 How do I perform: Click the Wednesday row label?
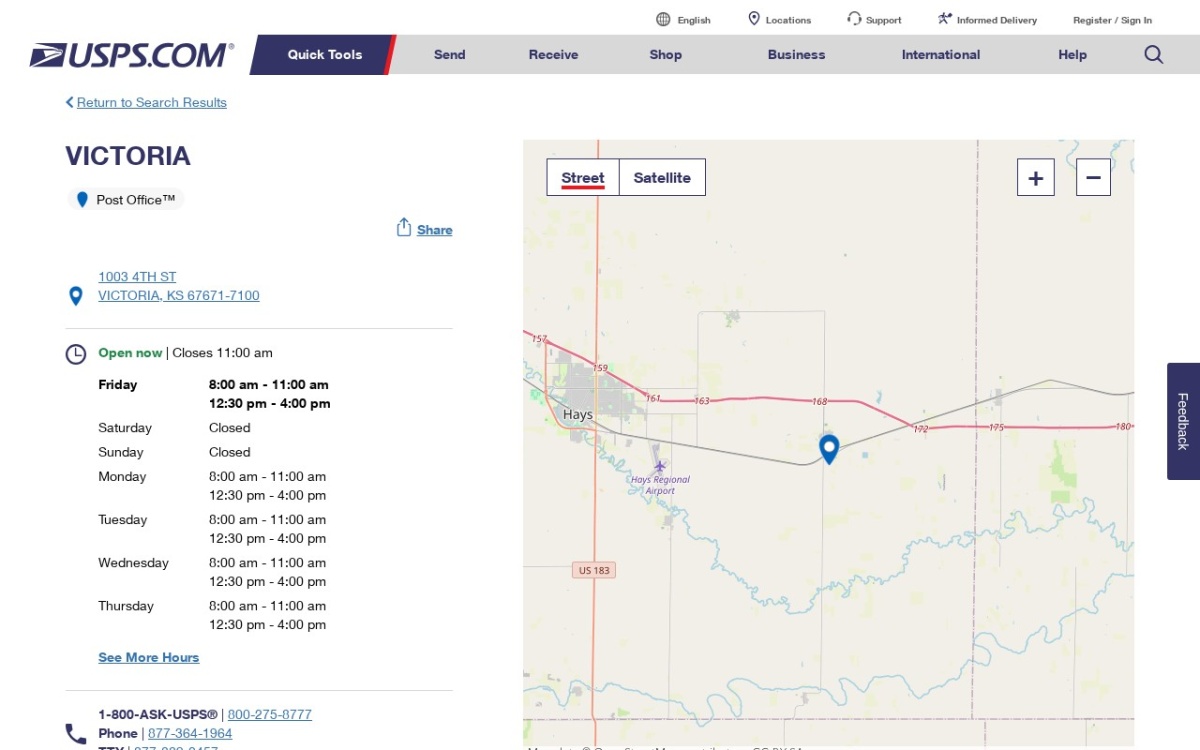coord(133,562)
